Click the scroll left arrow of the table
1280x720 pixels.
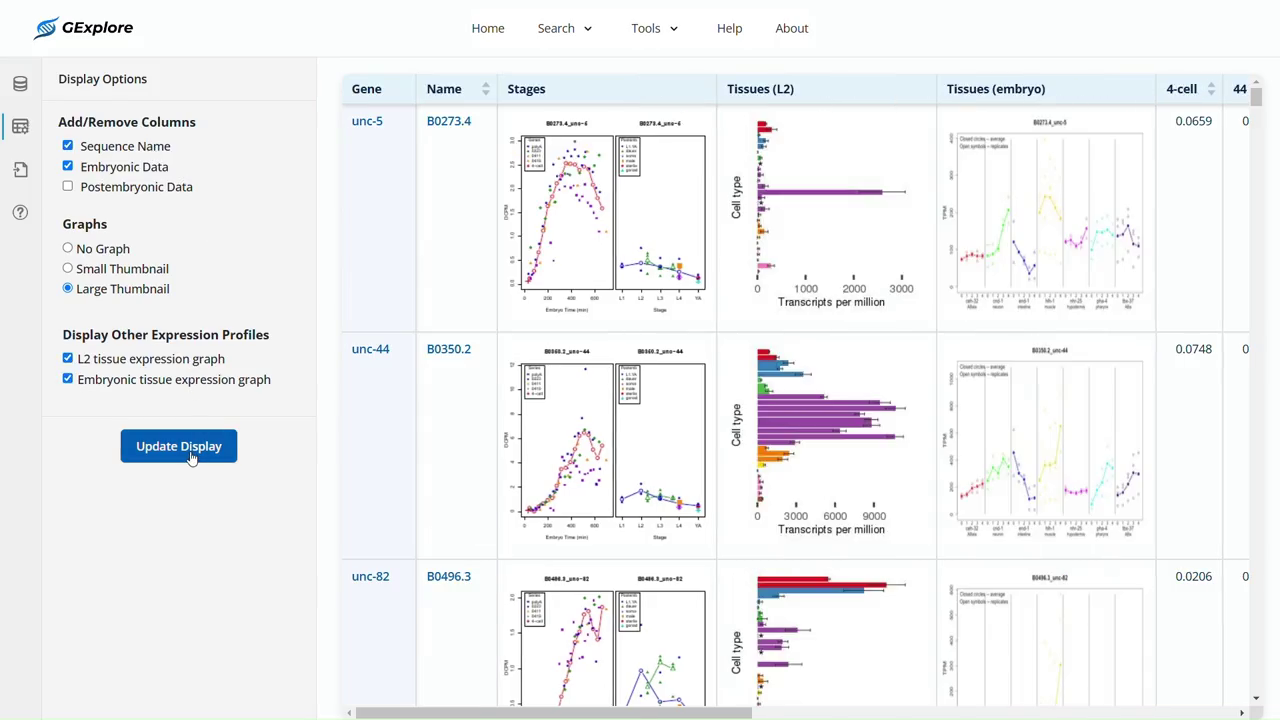click(349, 713)
